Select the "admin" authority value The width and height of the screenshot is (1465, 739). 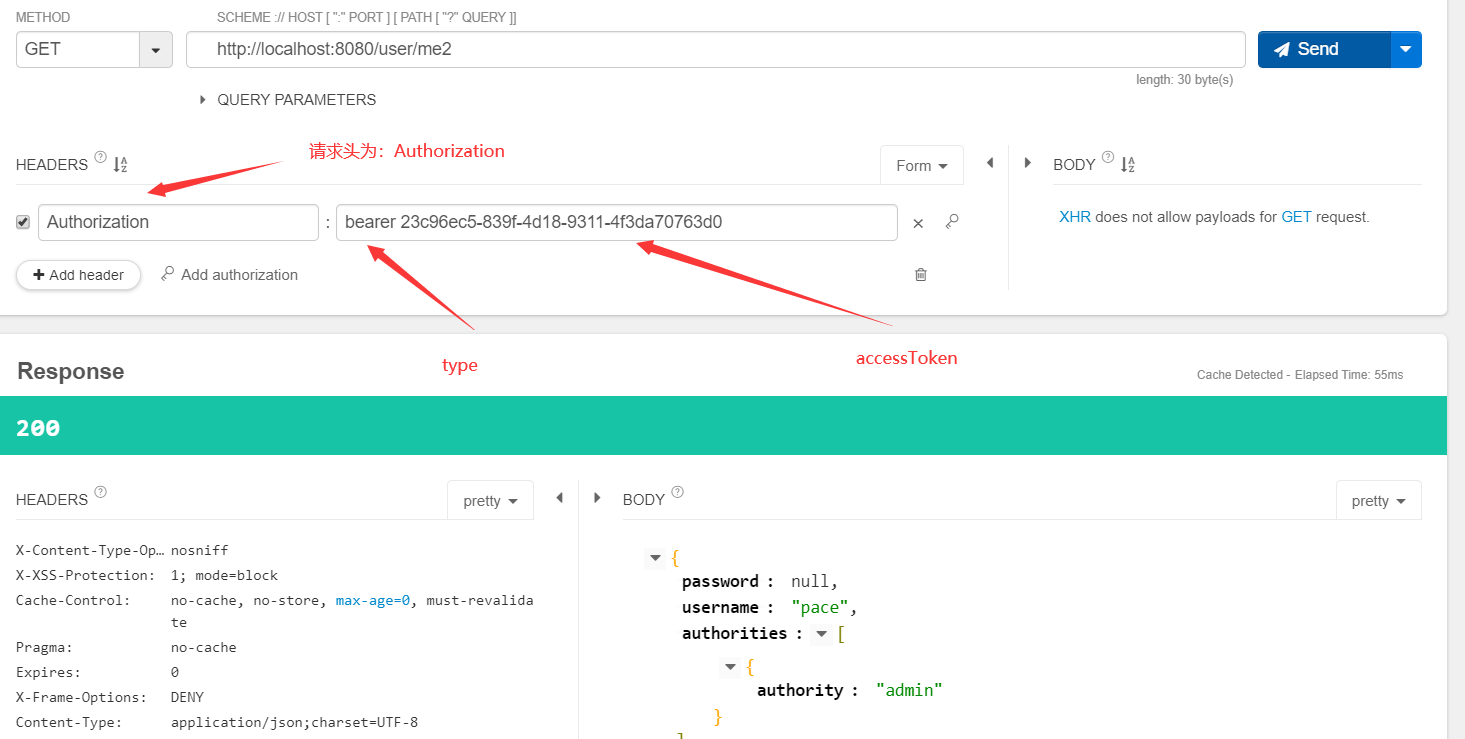point(909,690)
